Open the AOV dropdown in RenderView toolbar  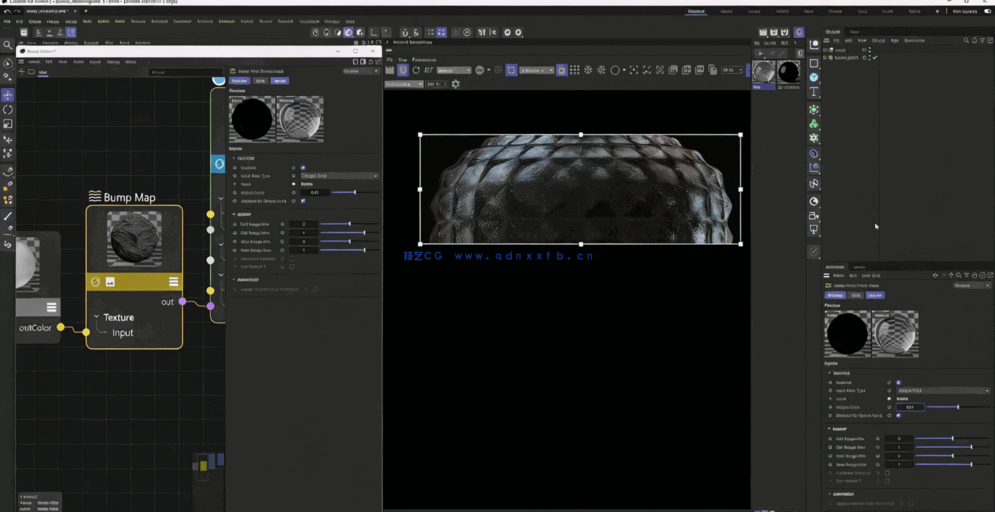coord(453,70)
